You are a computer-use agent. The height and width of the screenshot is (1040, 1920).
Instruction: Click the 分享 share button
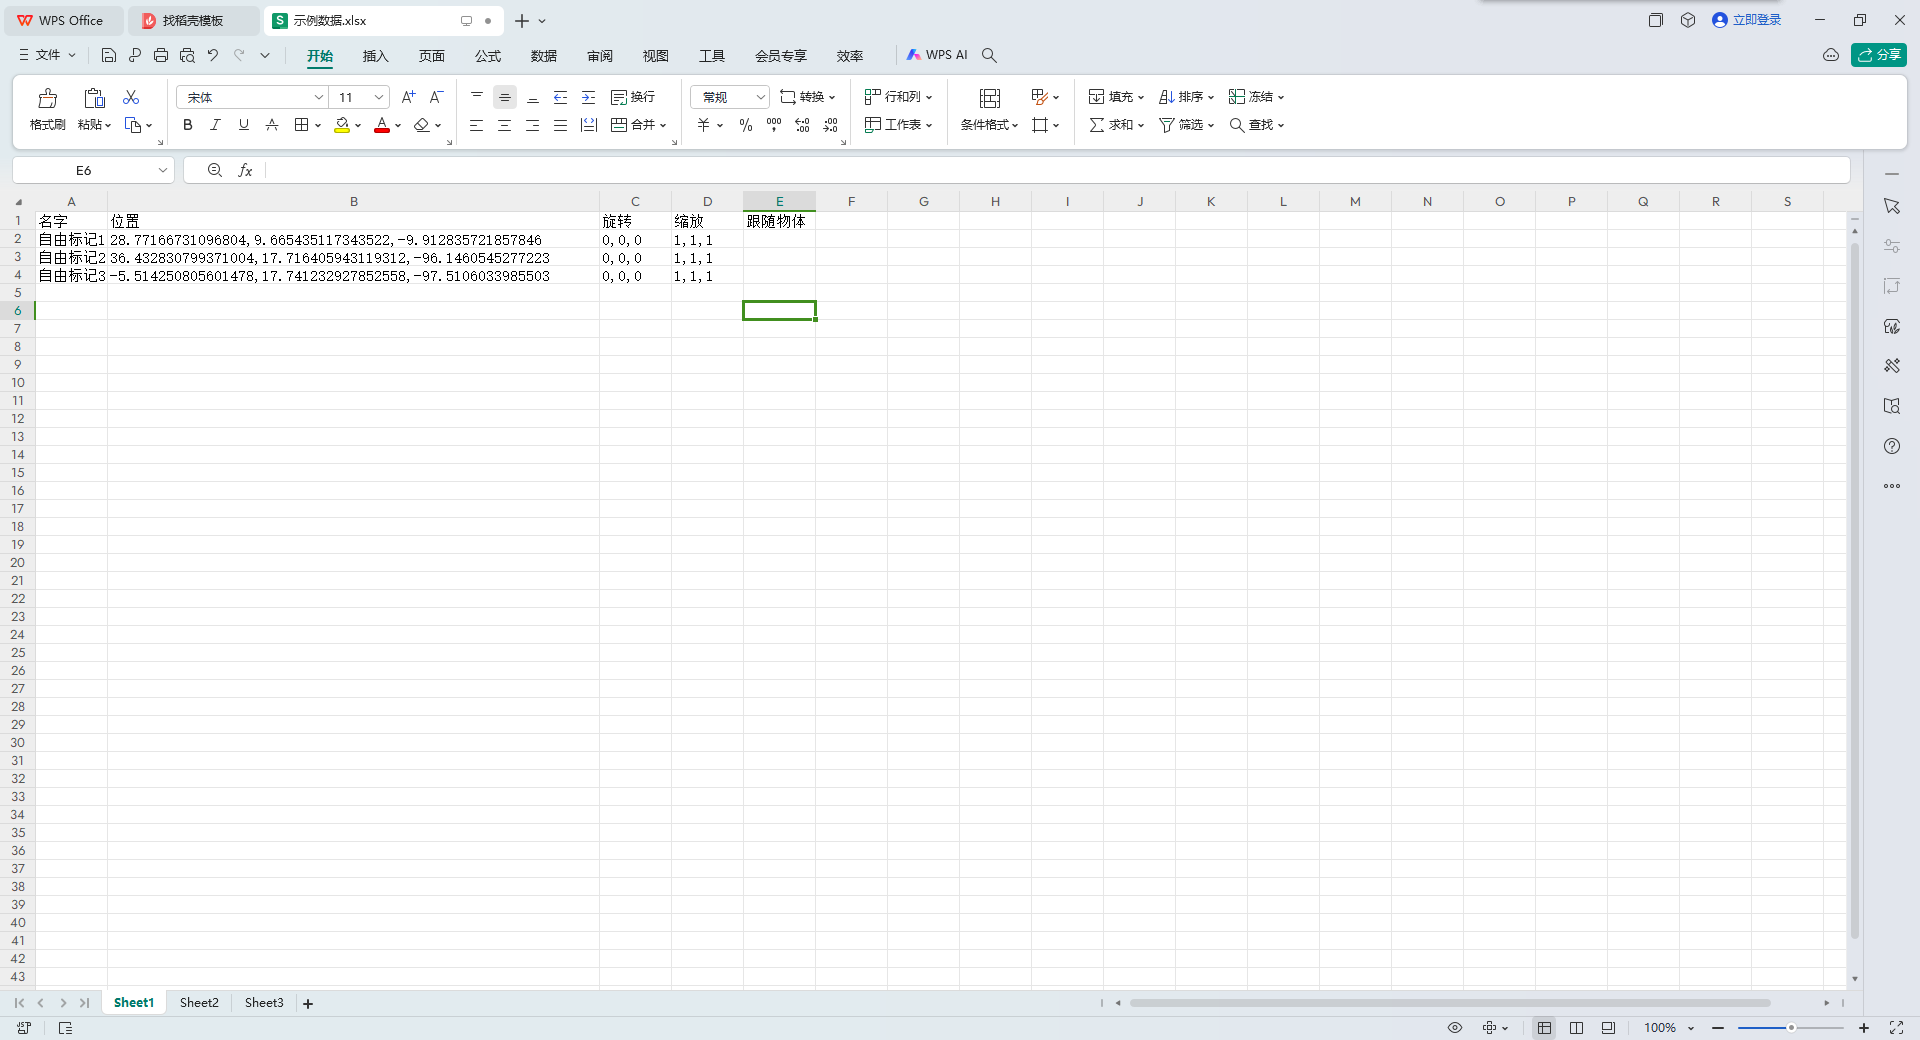1879,55
